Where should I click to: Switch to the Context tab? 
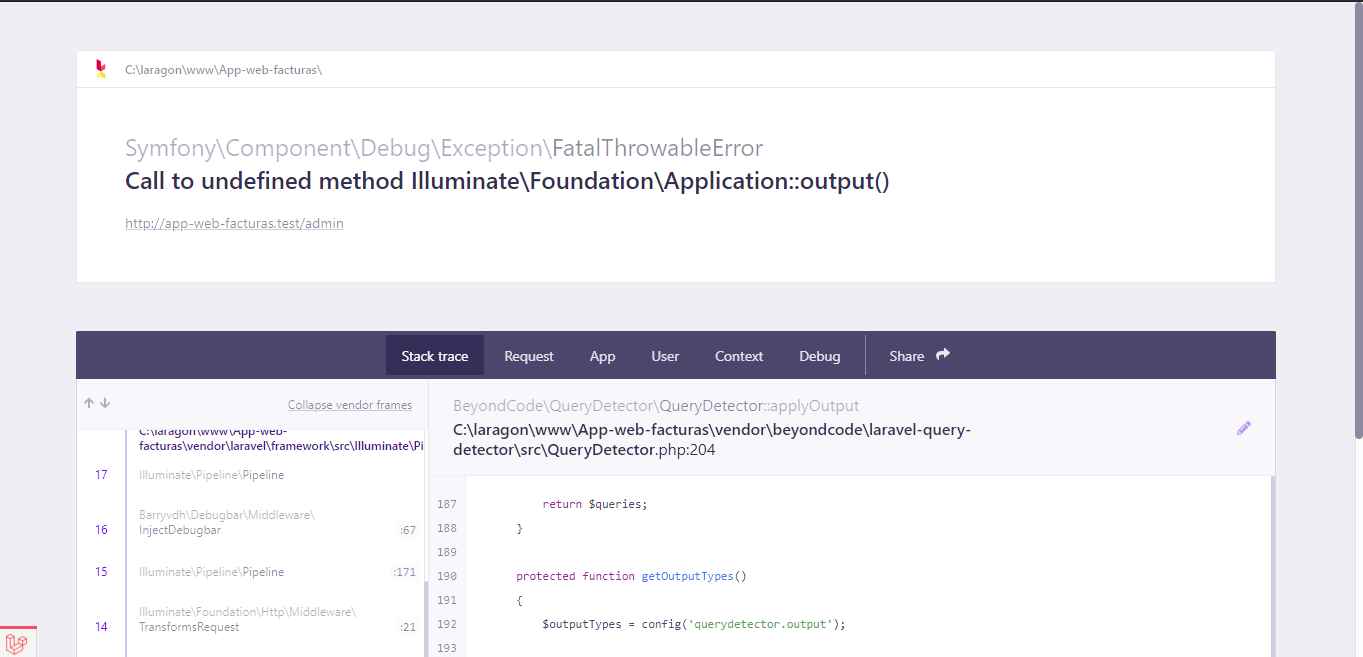tap(739, 356)
